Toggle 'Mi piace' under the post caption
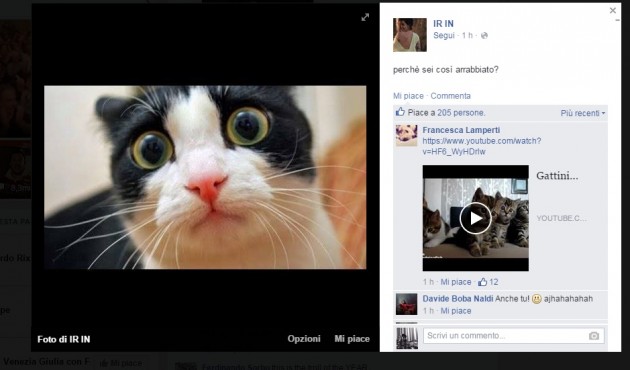 tap(408, 96)
